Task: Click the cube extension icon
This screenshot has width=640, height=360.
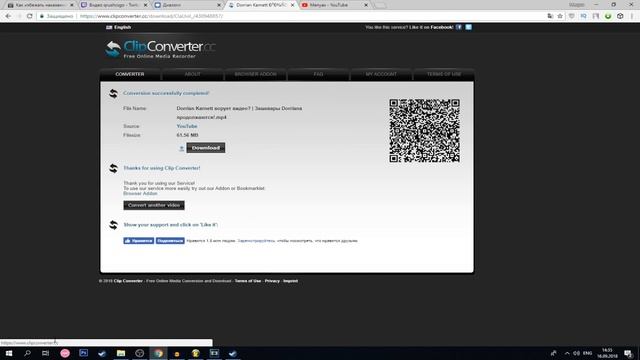Action: [x=620, y=16]
